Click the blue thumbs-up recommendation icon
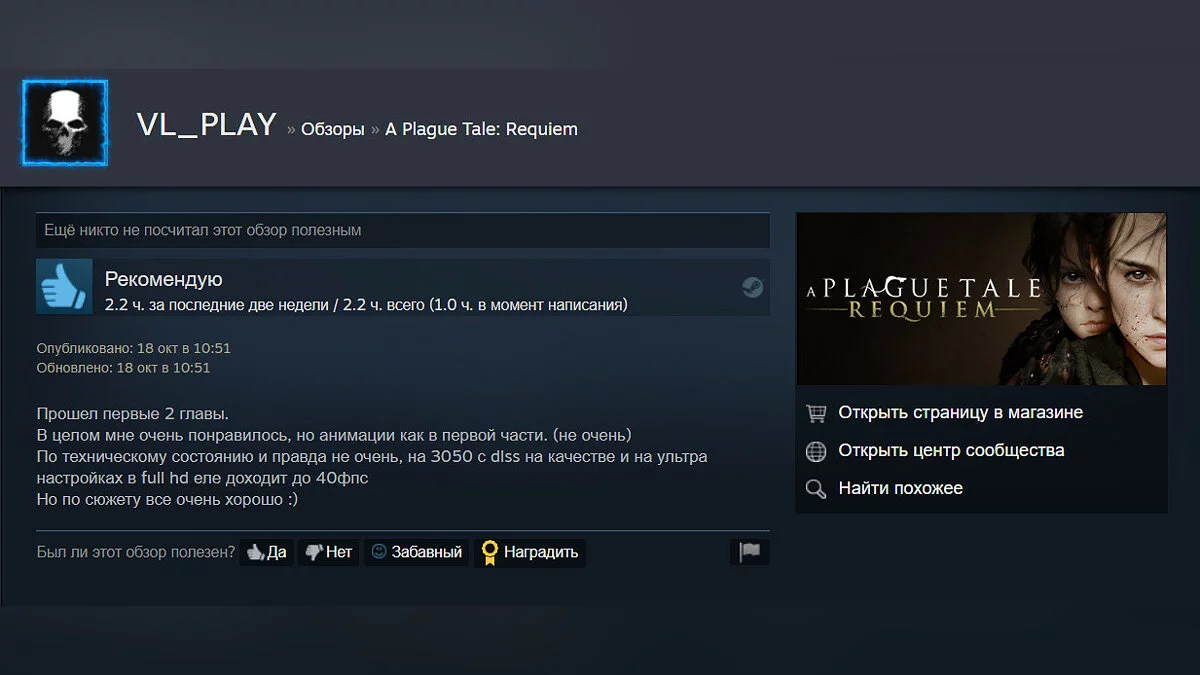Viewport: 1200px width, 675px height. (65, 287)
